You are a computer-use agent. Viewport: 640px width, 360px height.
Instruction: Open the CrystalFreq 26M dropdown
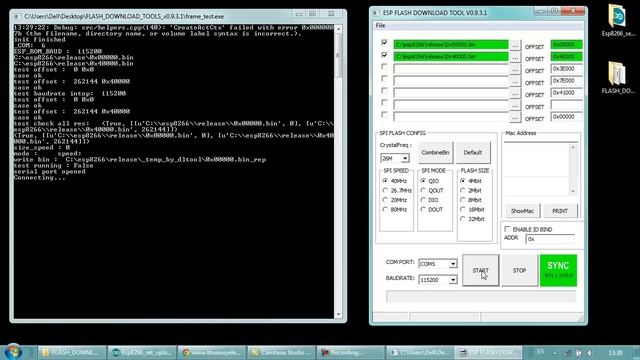pyautogui.click(x=405, y=158)
